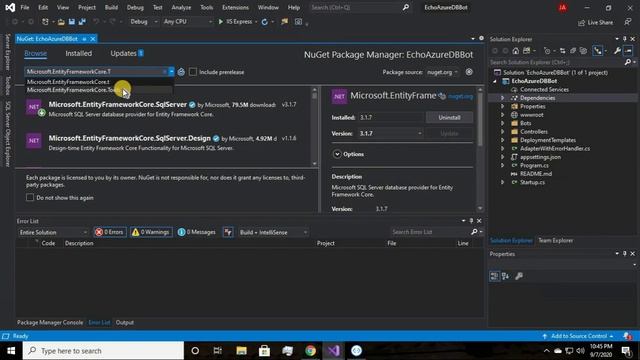640x360 pixels.
Task: Click the Property Pages wrench icon
Action: (519, 276)
